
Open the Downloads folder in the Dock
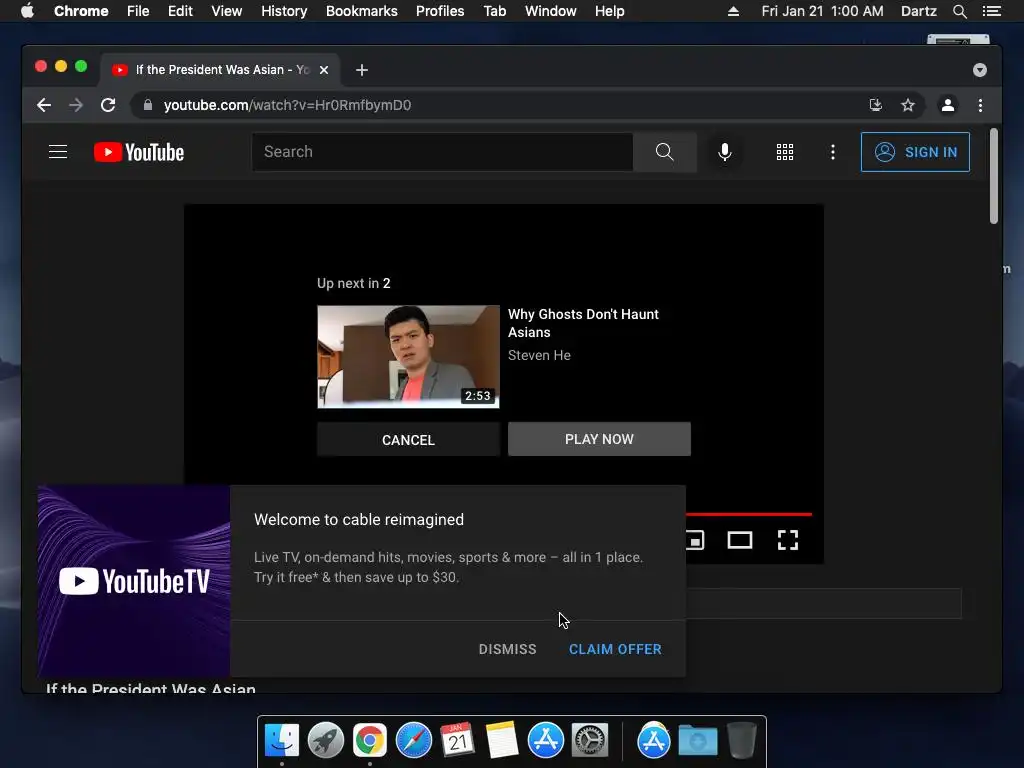click(697, 741)
